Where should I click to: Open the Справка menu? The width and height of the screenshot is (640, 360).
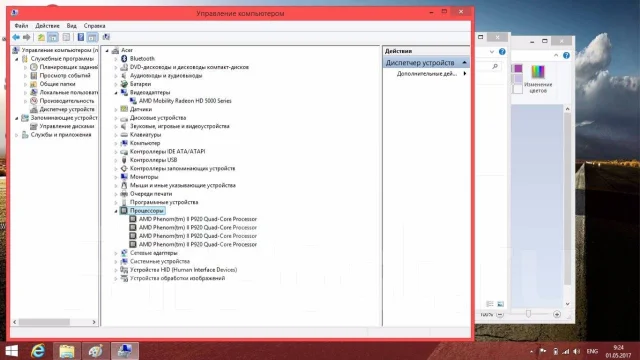(x=94, y=26)
